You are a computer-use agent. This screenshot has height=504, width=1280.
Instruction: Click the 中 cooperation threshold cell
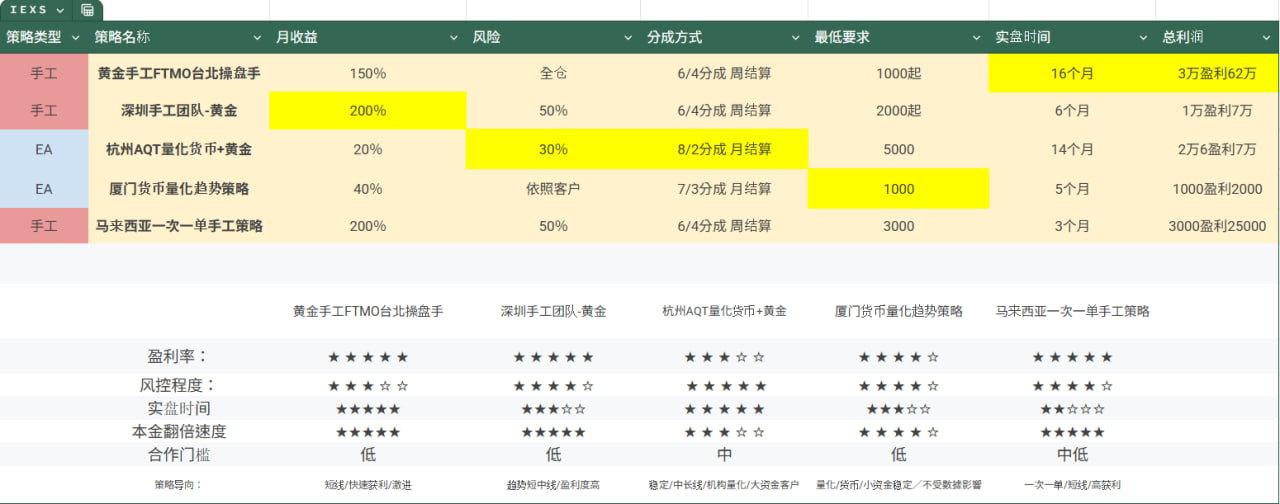(x=724, y=455)
